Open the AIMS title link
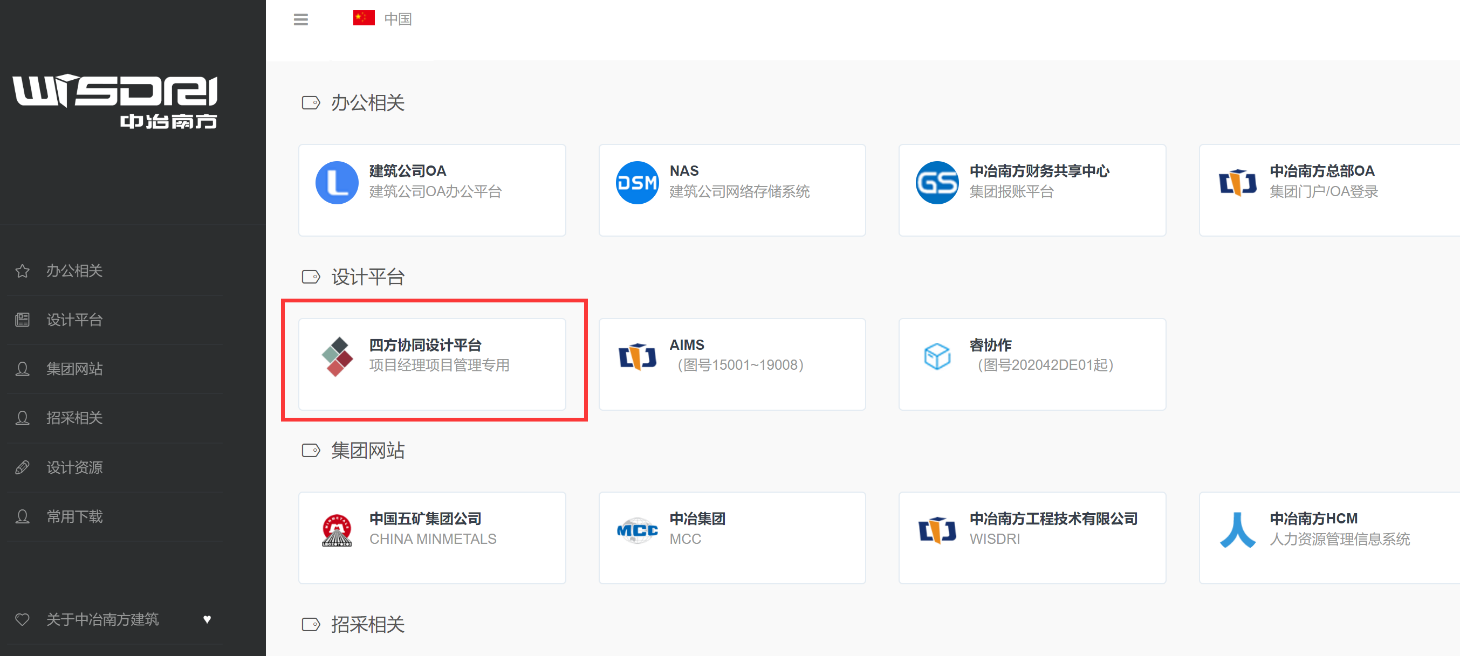This screenshot has height=656, width=1460. click(x=687, y=345)
